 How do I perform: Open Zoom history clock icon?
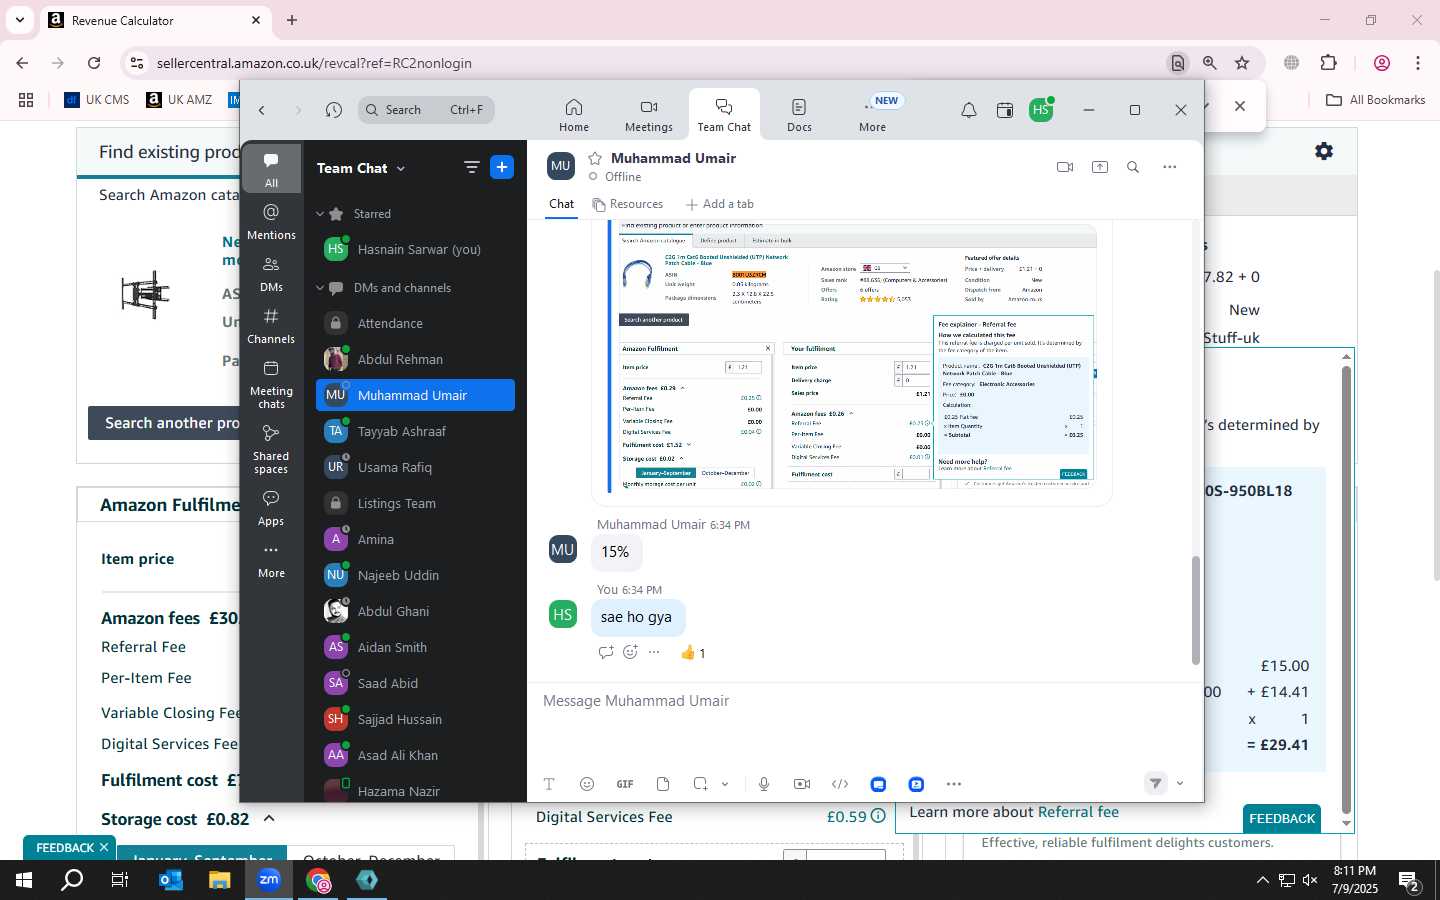[334, 110]
